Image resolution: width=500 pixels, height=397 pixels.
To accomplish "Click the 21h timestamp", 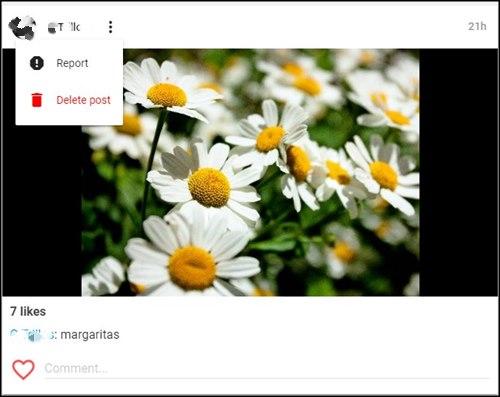I will (477, 26).
